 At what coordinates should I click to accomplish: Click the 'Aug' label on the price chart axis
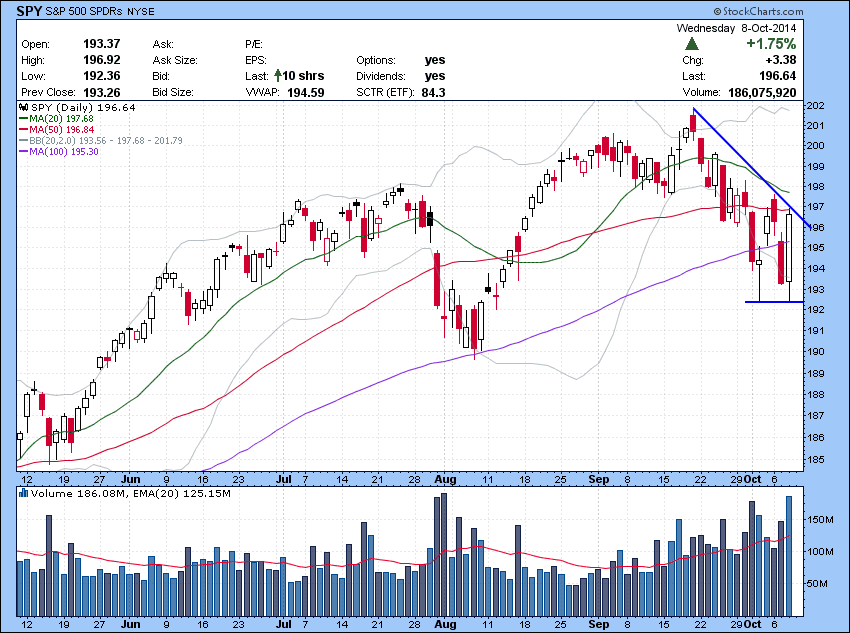(443, 479)
